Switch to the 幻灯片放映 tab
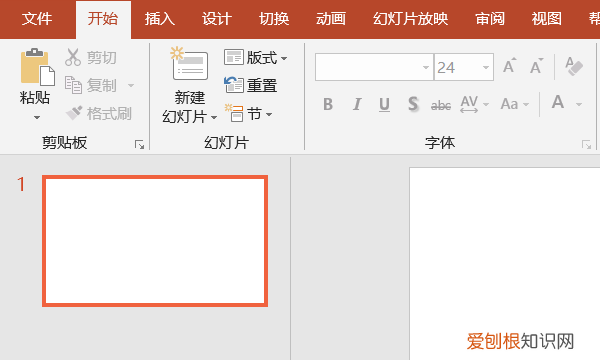This screenshot has width=600, height=360. 411,19
